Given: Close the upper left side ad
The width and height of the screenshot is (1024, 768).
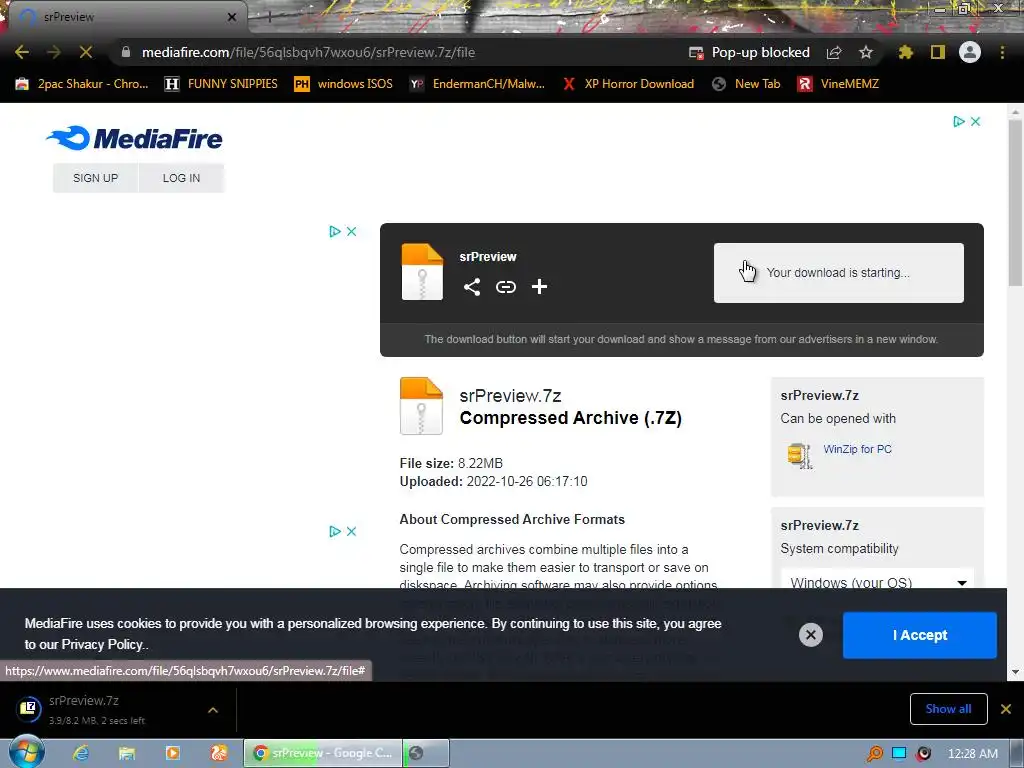Looking at the screenshot, I should point(351,231).
